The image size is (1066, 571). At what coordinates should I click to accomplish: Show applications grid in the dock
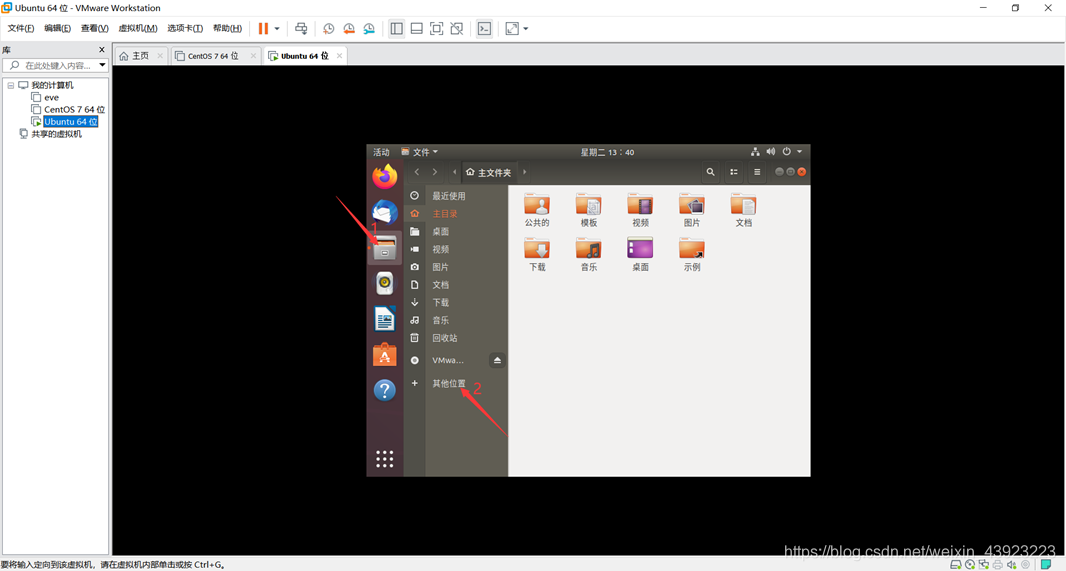coord(385,459)
